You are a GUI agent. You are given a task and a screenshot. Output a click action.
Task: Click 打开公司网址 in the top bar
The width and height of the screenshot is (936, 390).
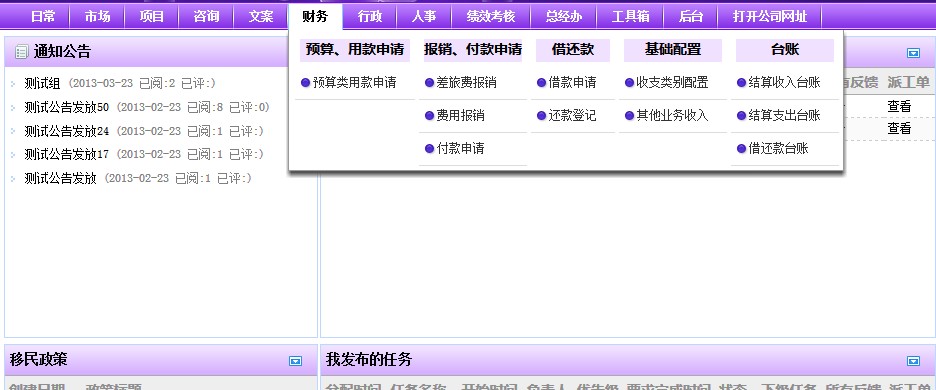point(769,17)
